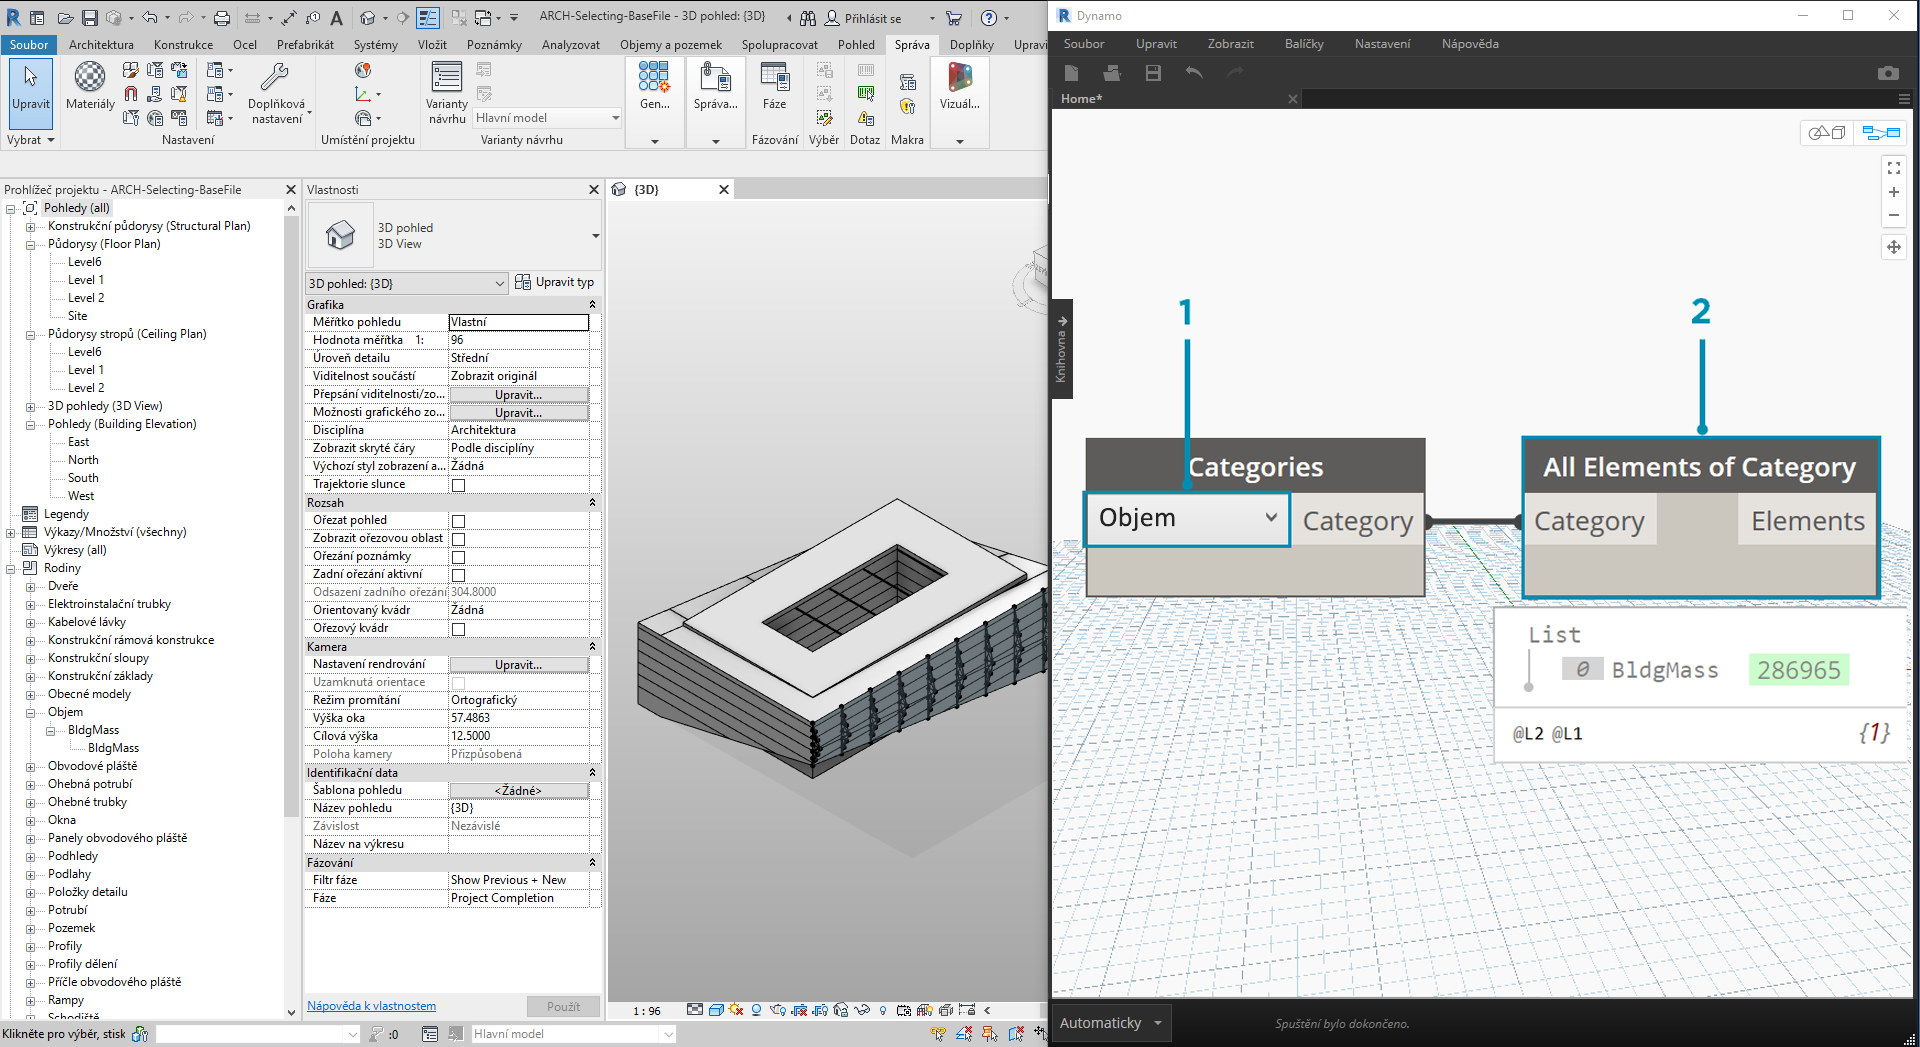
Task: Click the Revit Save icon in quick access
Action: pyautogui.click(x=89, y=18)
